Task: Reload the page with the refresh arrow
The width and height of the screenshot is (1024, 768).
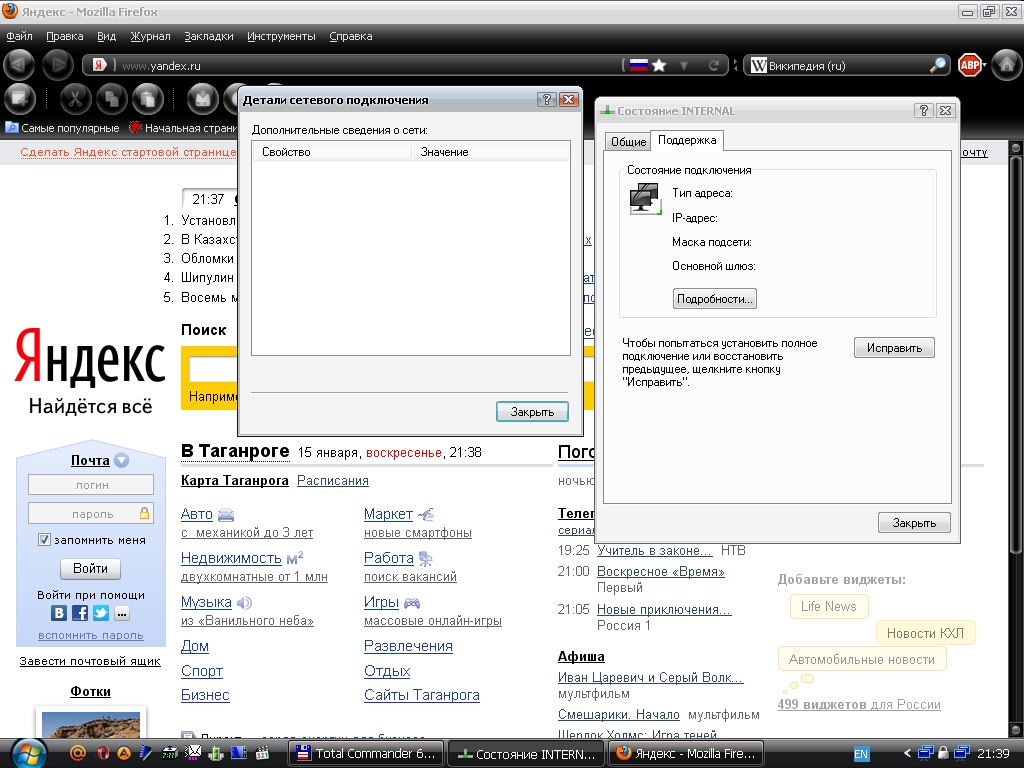Action: (x=714, y=65)
